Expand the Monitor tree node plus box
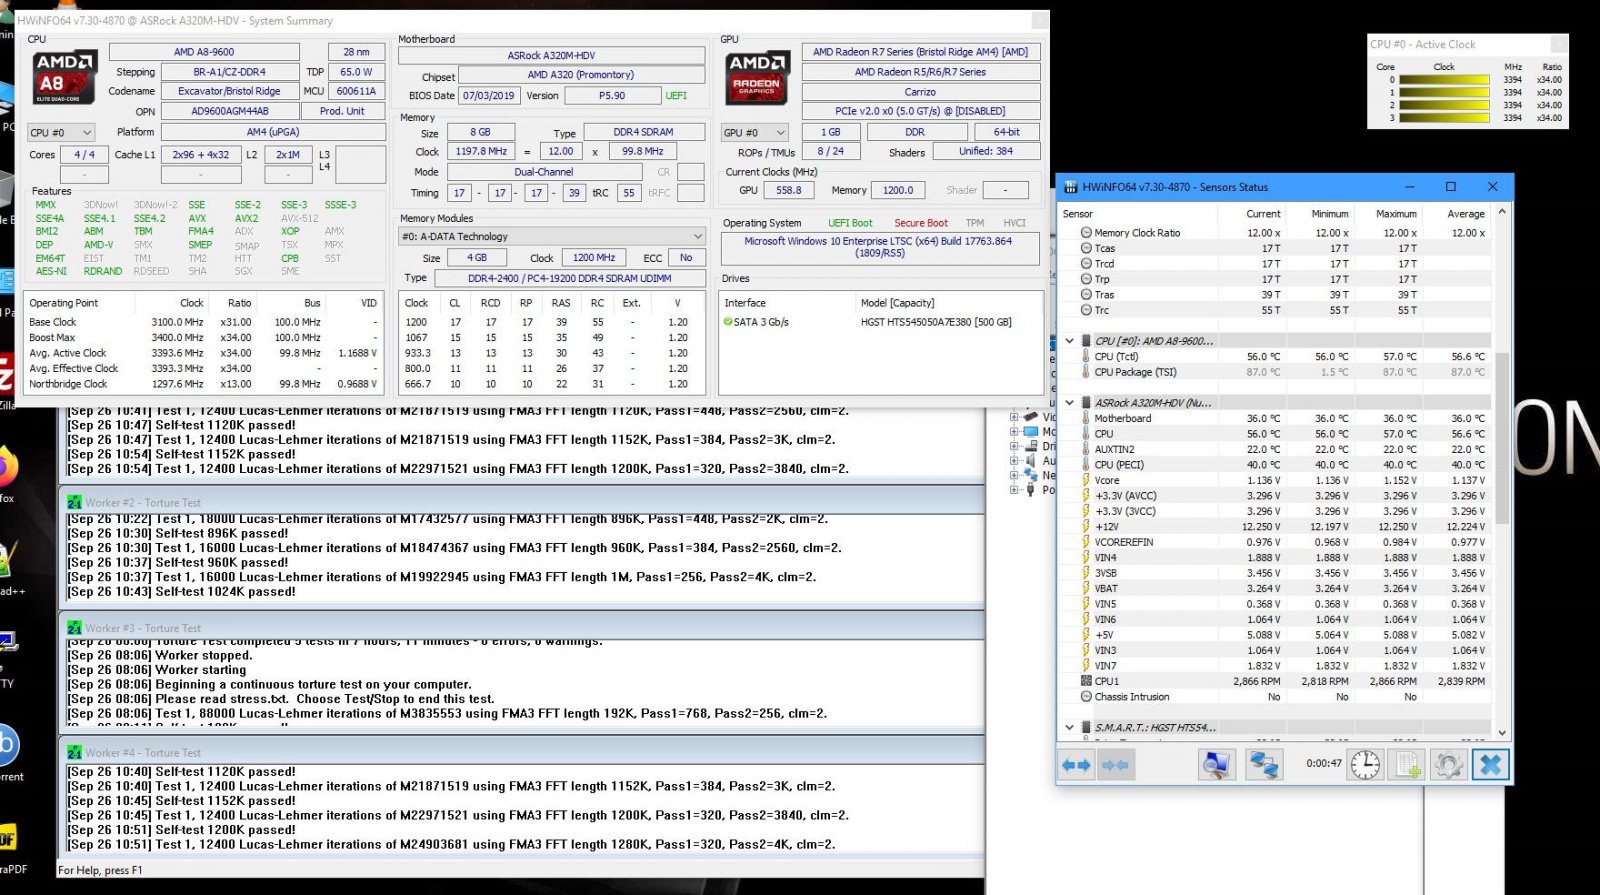This screenshot has height=895, width=1600. pos(1014,432)
